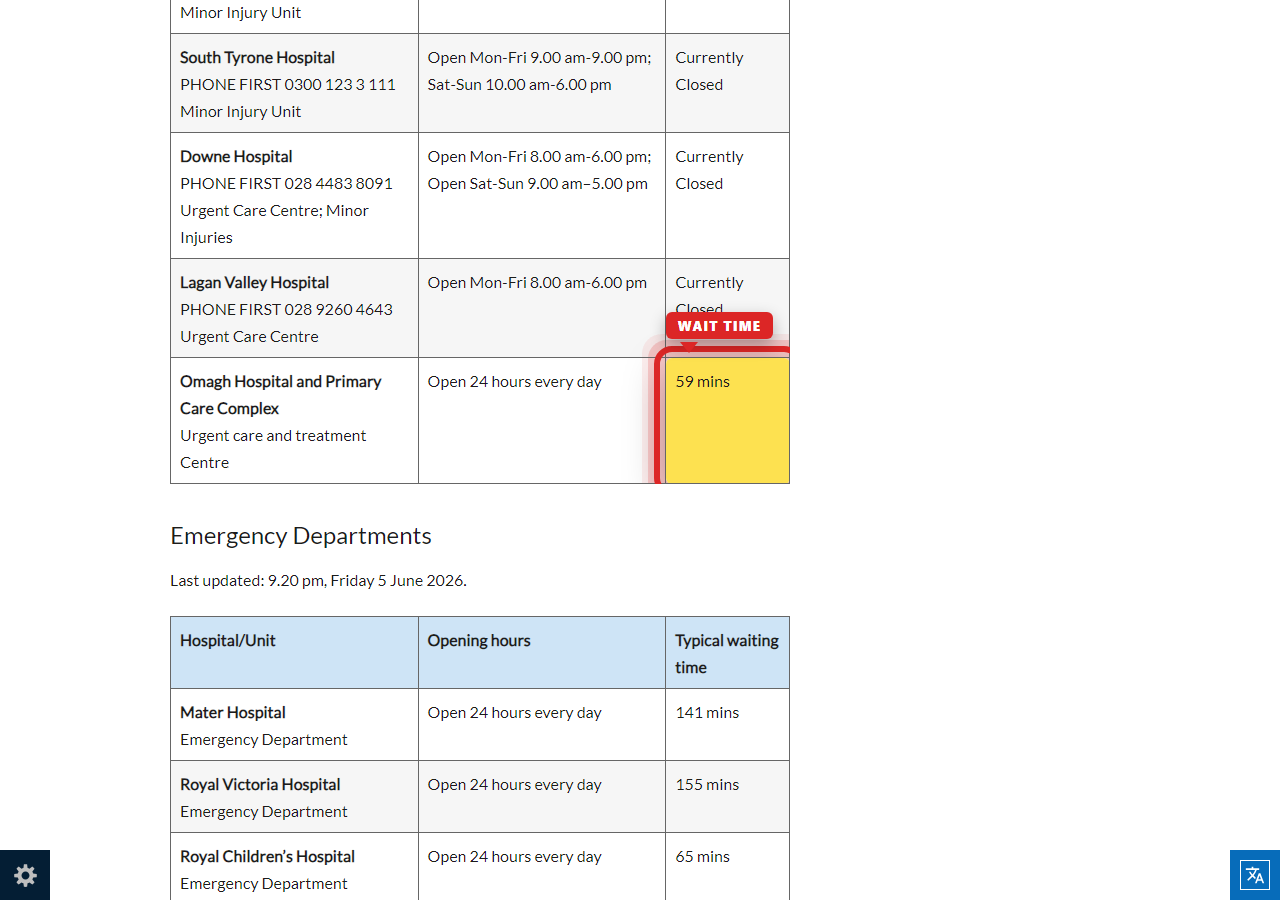Select Downe Hospital Currently Closed status

pyautogui.click(x=709, y=170)
